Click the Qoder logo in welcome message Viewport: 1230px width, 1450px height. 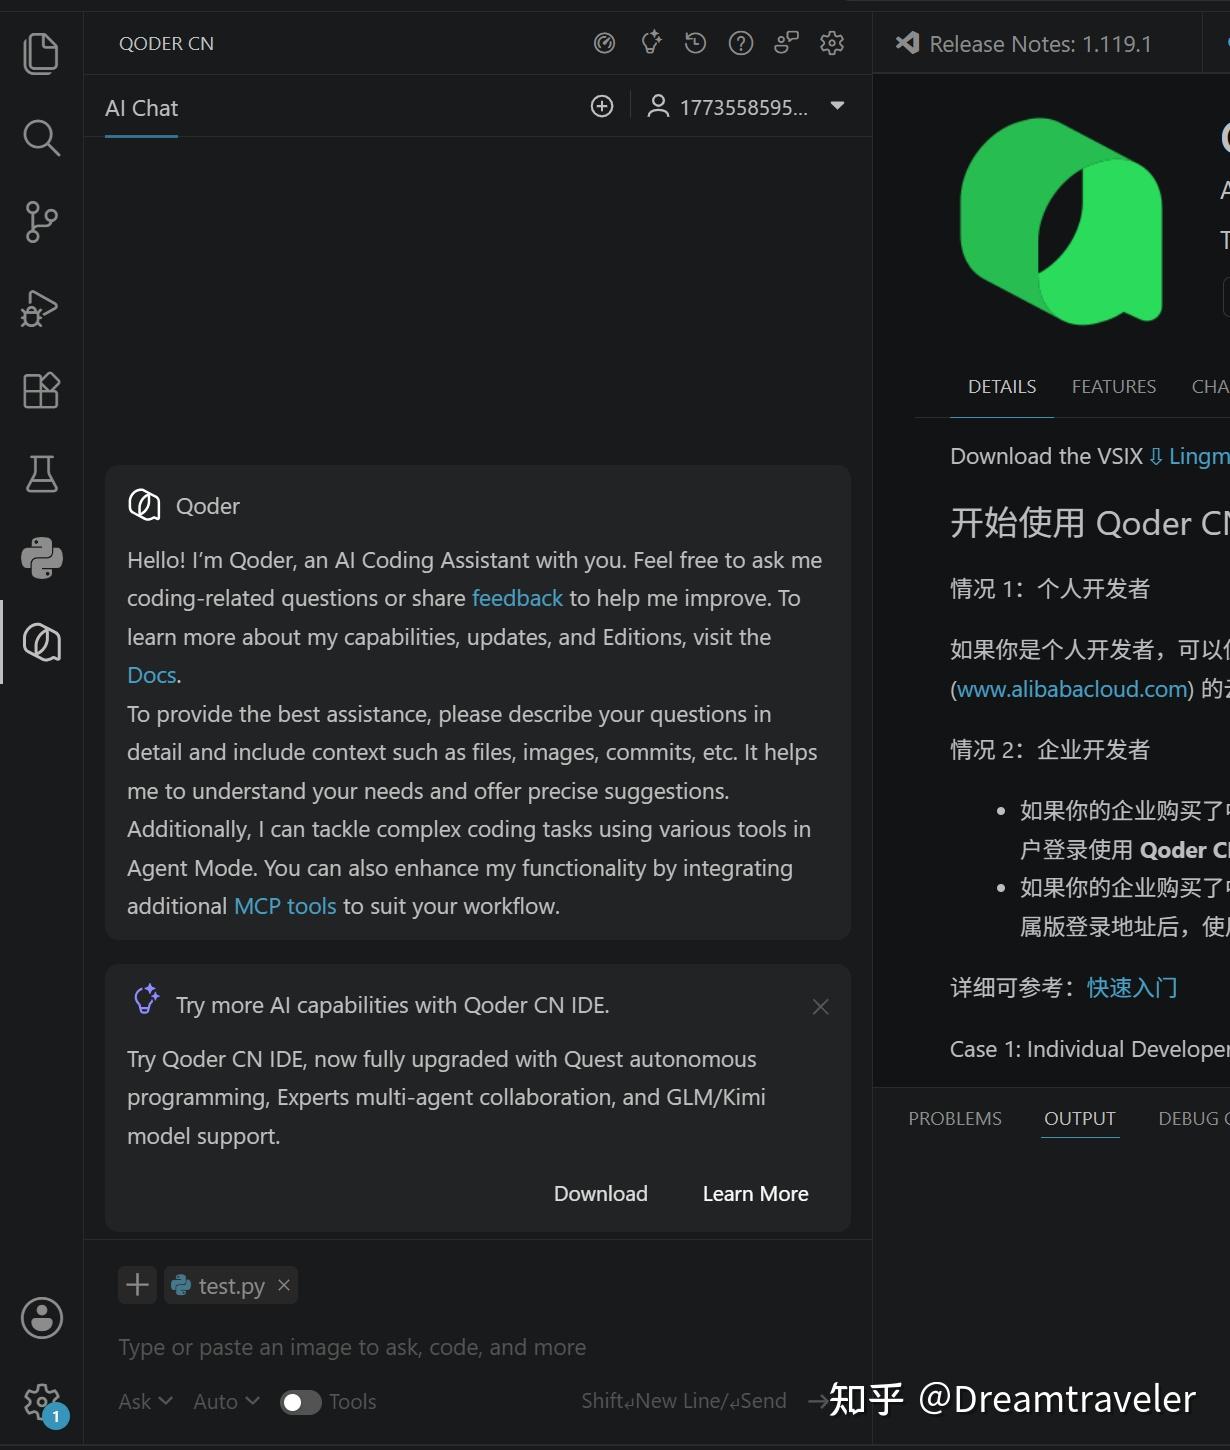pyautogui.click(x=144, y=505)
